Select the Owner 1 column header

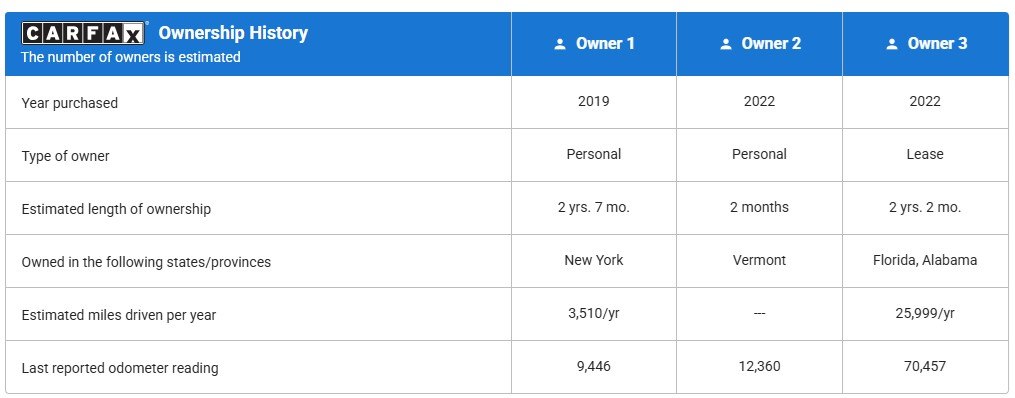click(x=594, y=44)
